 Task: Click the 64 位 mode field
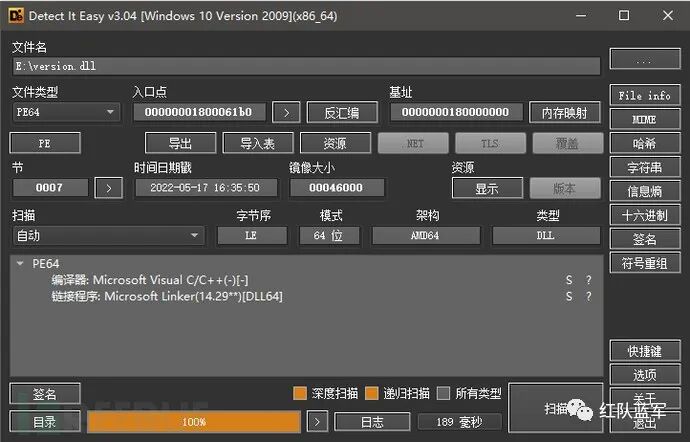pyautogui.click(x=330, y=236)
